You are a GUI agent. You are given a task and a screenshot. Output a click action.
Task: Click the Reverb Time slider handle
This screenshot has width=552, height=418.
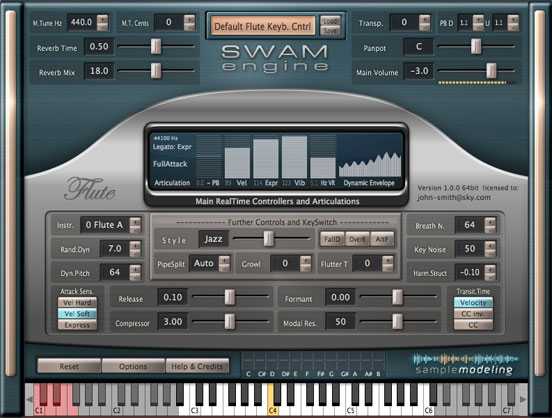tap(156, 46)
